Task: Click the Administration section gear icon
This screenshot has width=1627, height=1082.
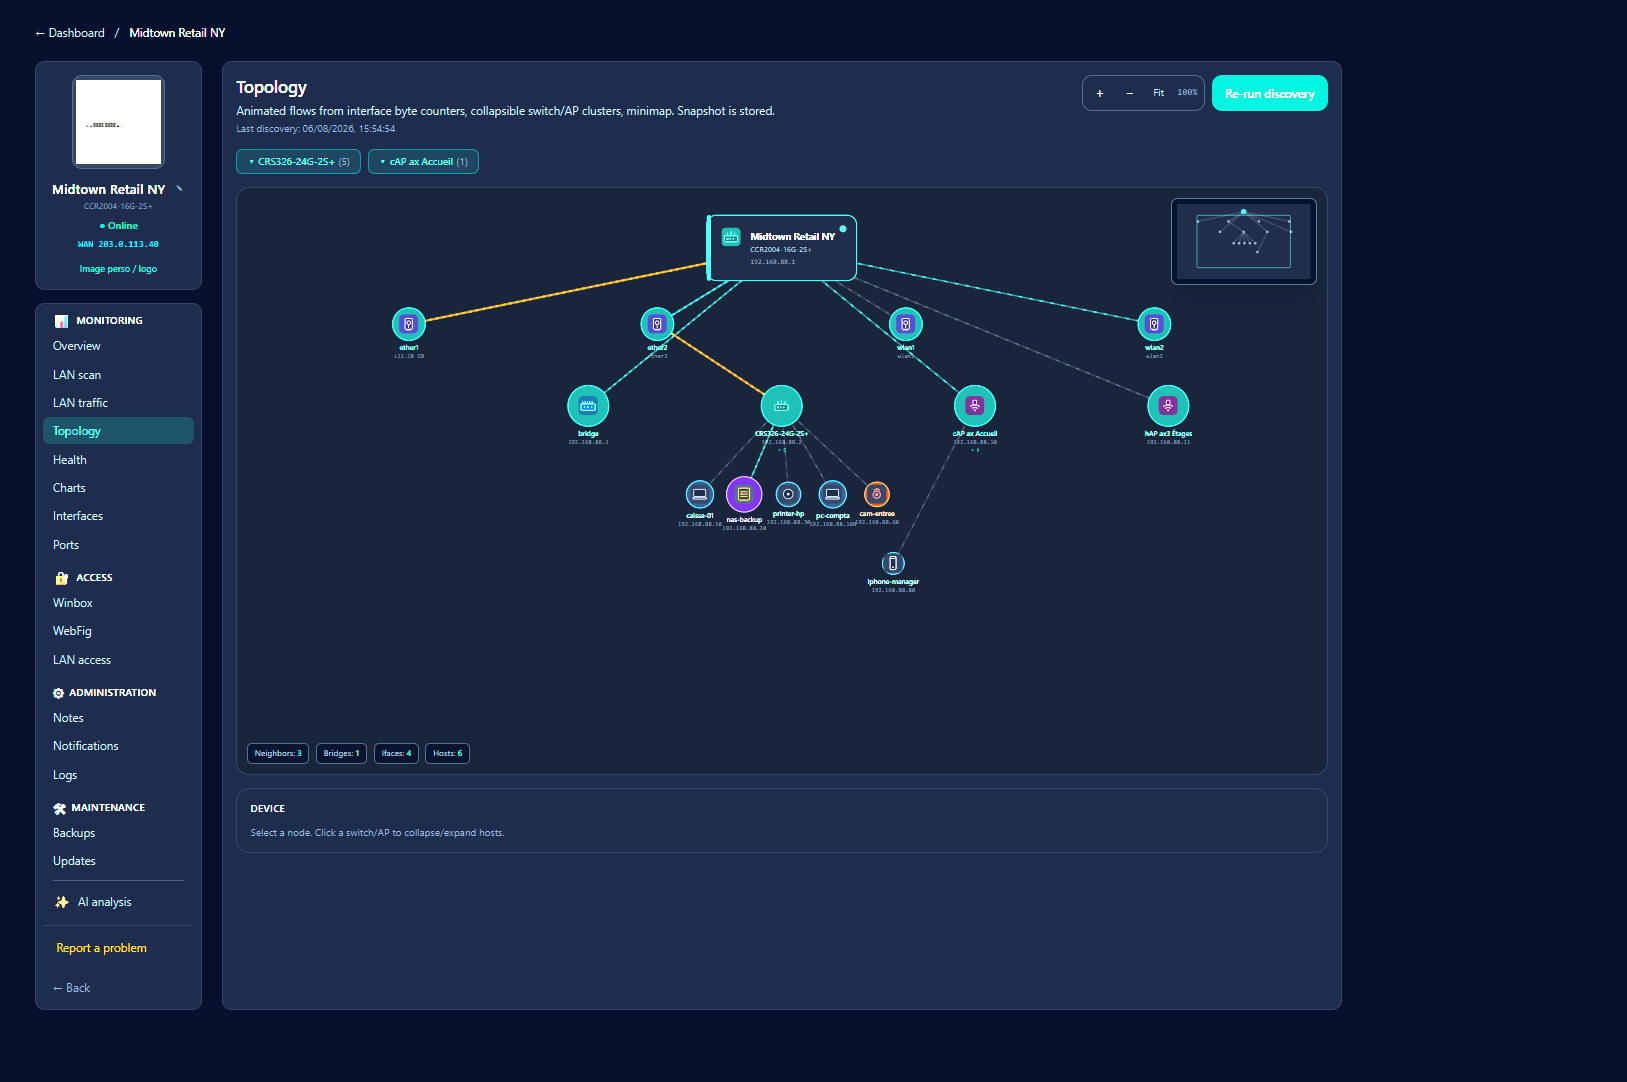Action: tap(58, 693)
